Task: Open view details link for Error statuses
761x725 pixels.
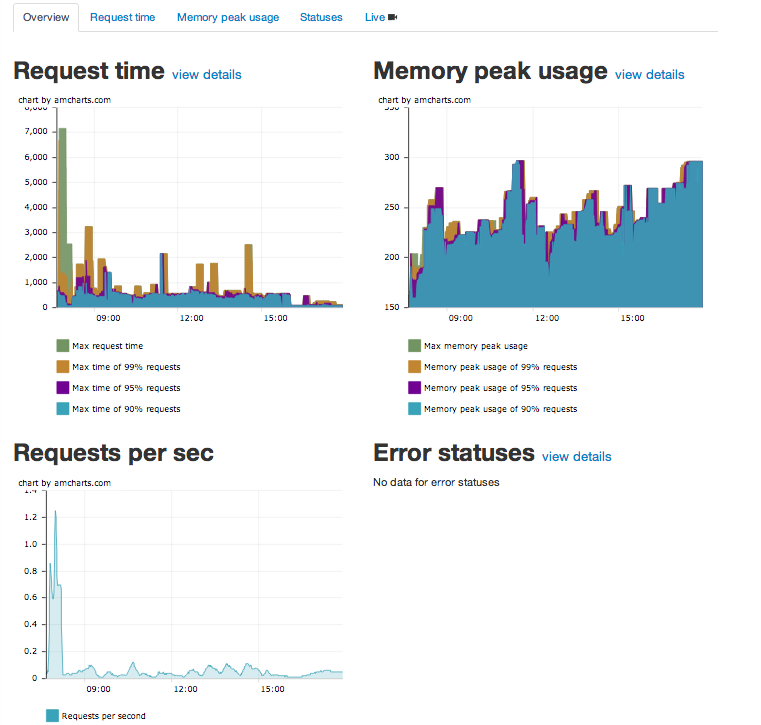Action: point(577,457)
